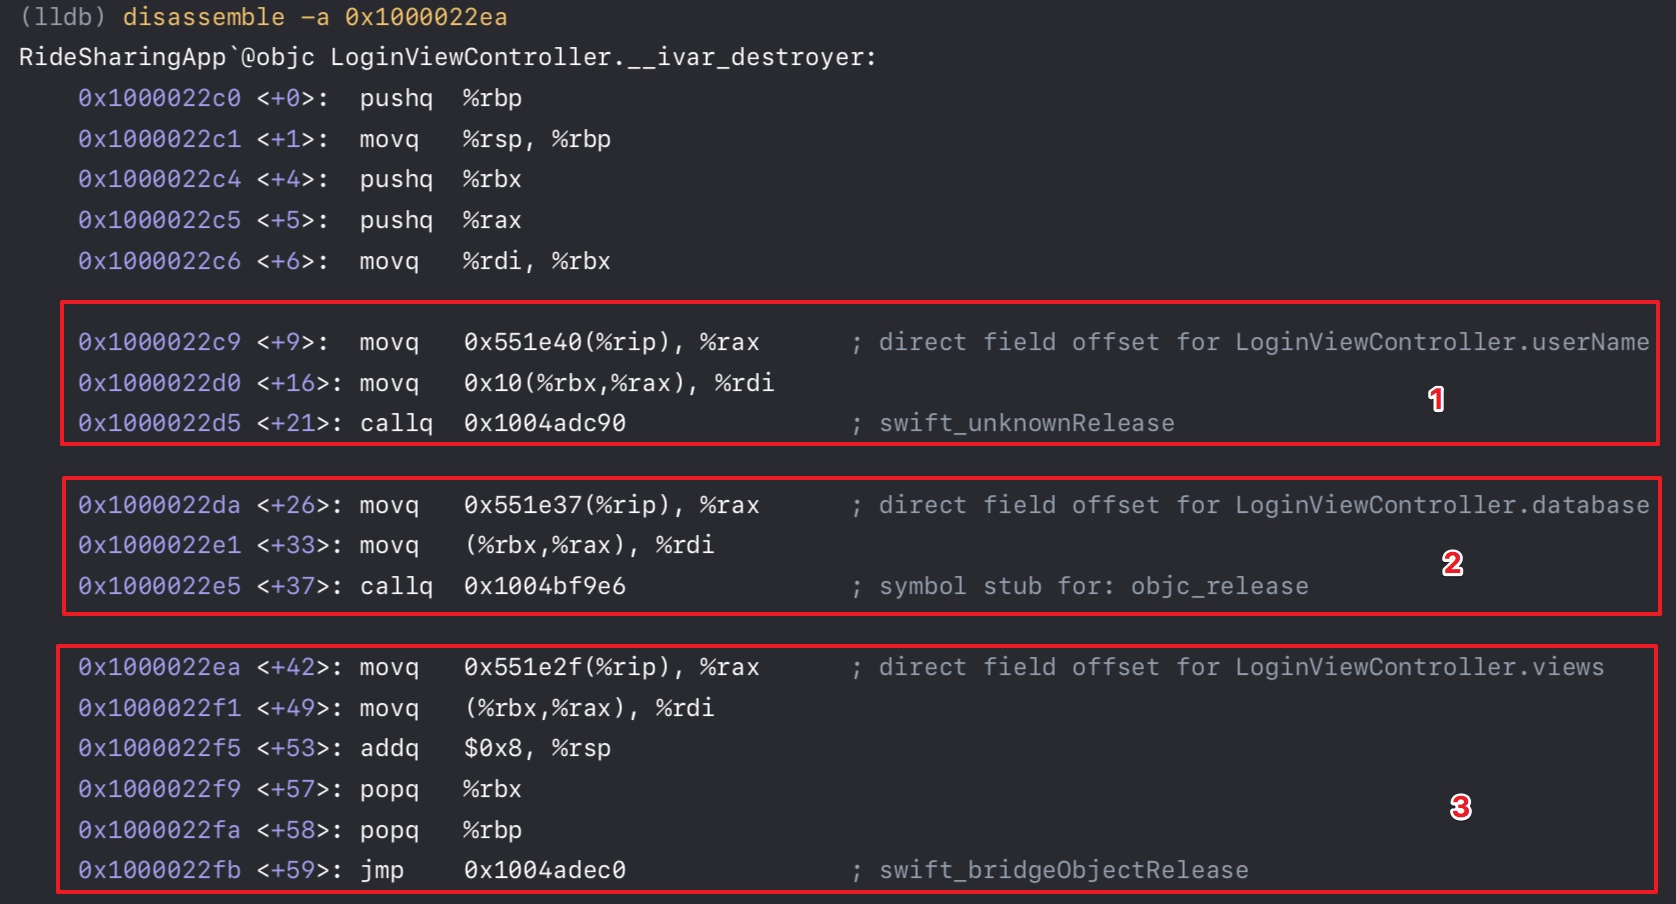This screenshot has height=904, width=1676.
Task: Click the address 0x1000022ea at offset +42
Action: [159, 667]
